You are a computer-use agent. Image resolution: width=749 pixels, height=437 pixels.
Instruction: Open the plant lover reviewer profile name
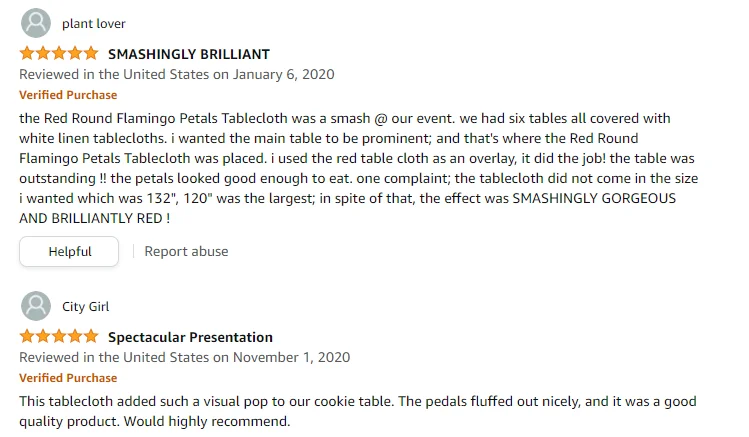tap(94, 23)
